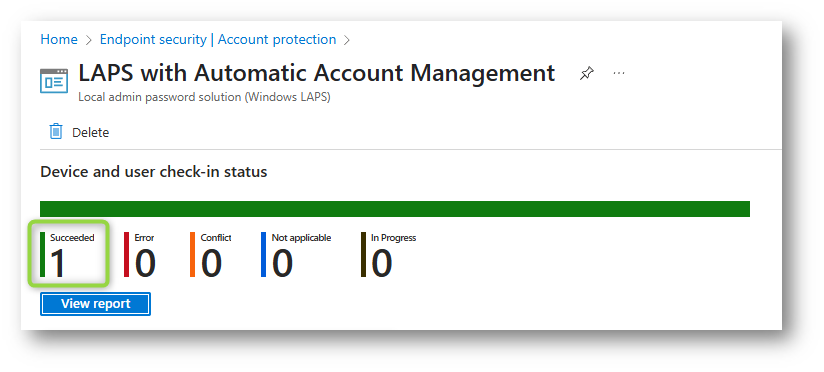Go to Home breadcrumb link
The width and height of the screenshot is (824, 372).
(x=59, y=39)
